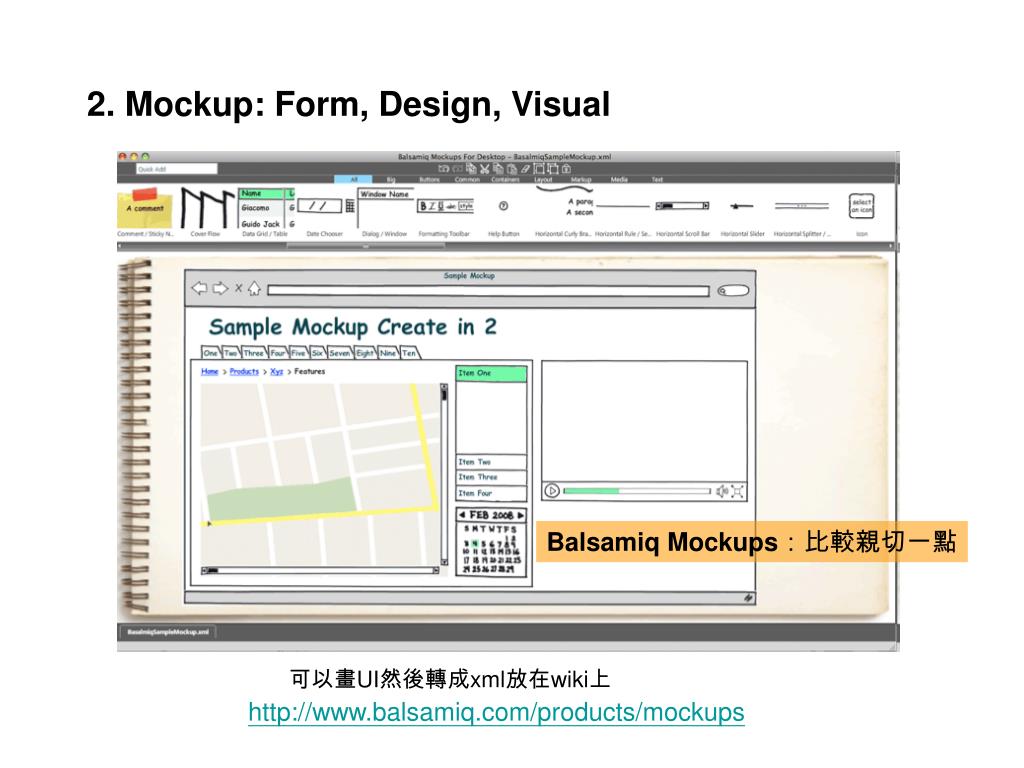Select Item Two in the list

pyautogui.click(x=491, y=462)
